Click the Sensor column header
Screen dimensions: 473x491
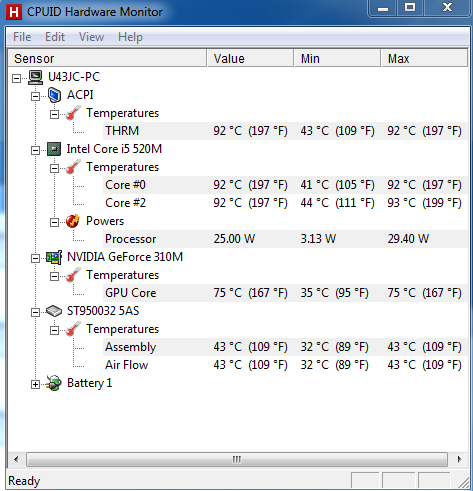pyautogui.click(x=107, y=58)
